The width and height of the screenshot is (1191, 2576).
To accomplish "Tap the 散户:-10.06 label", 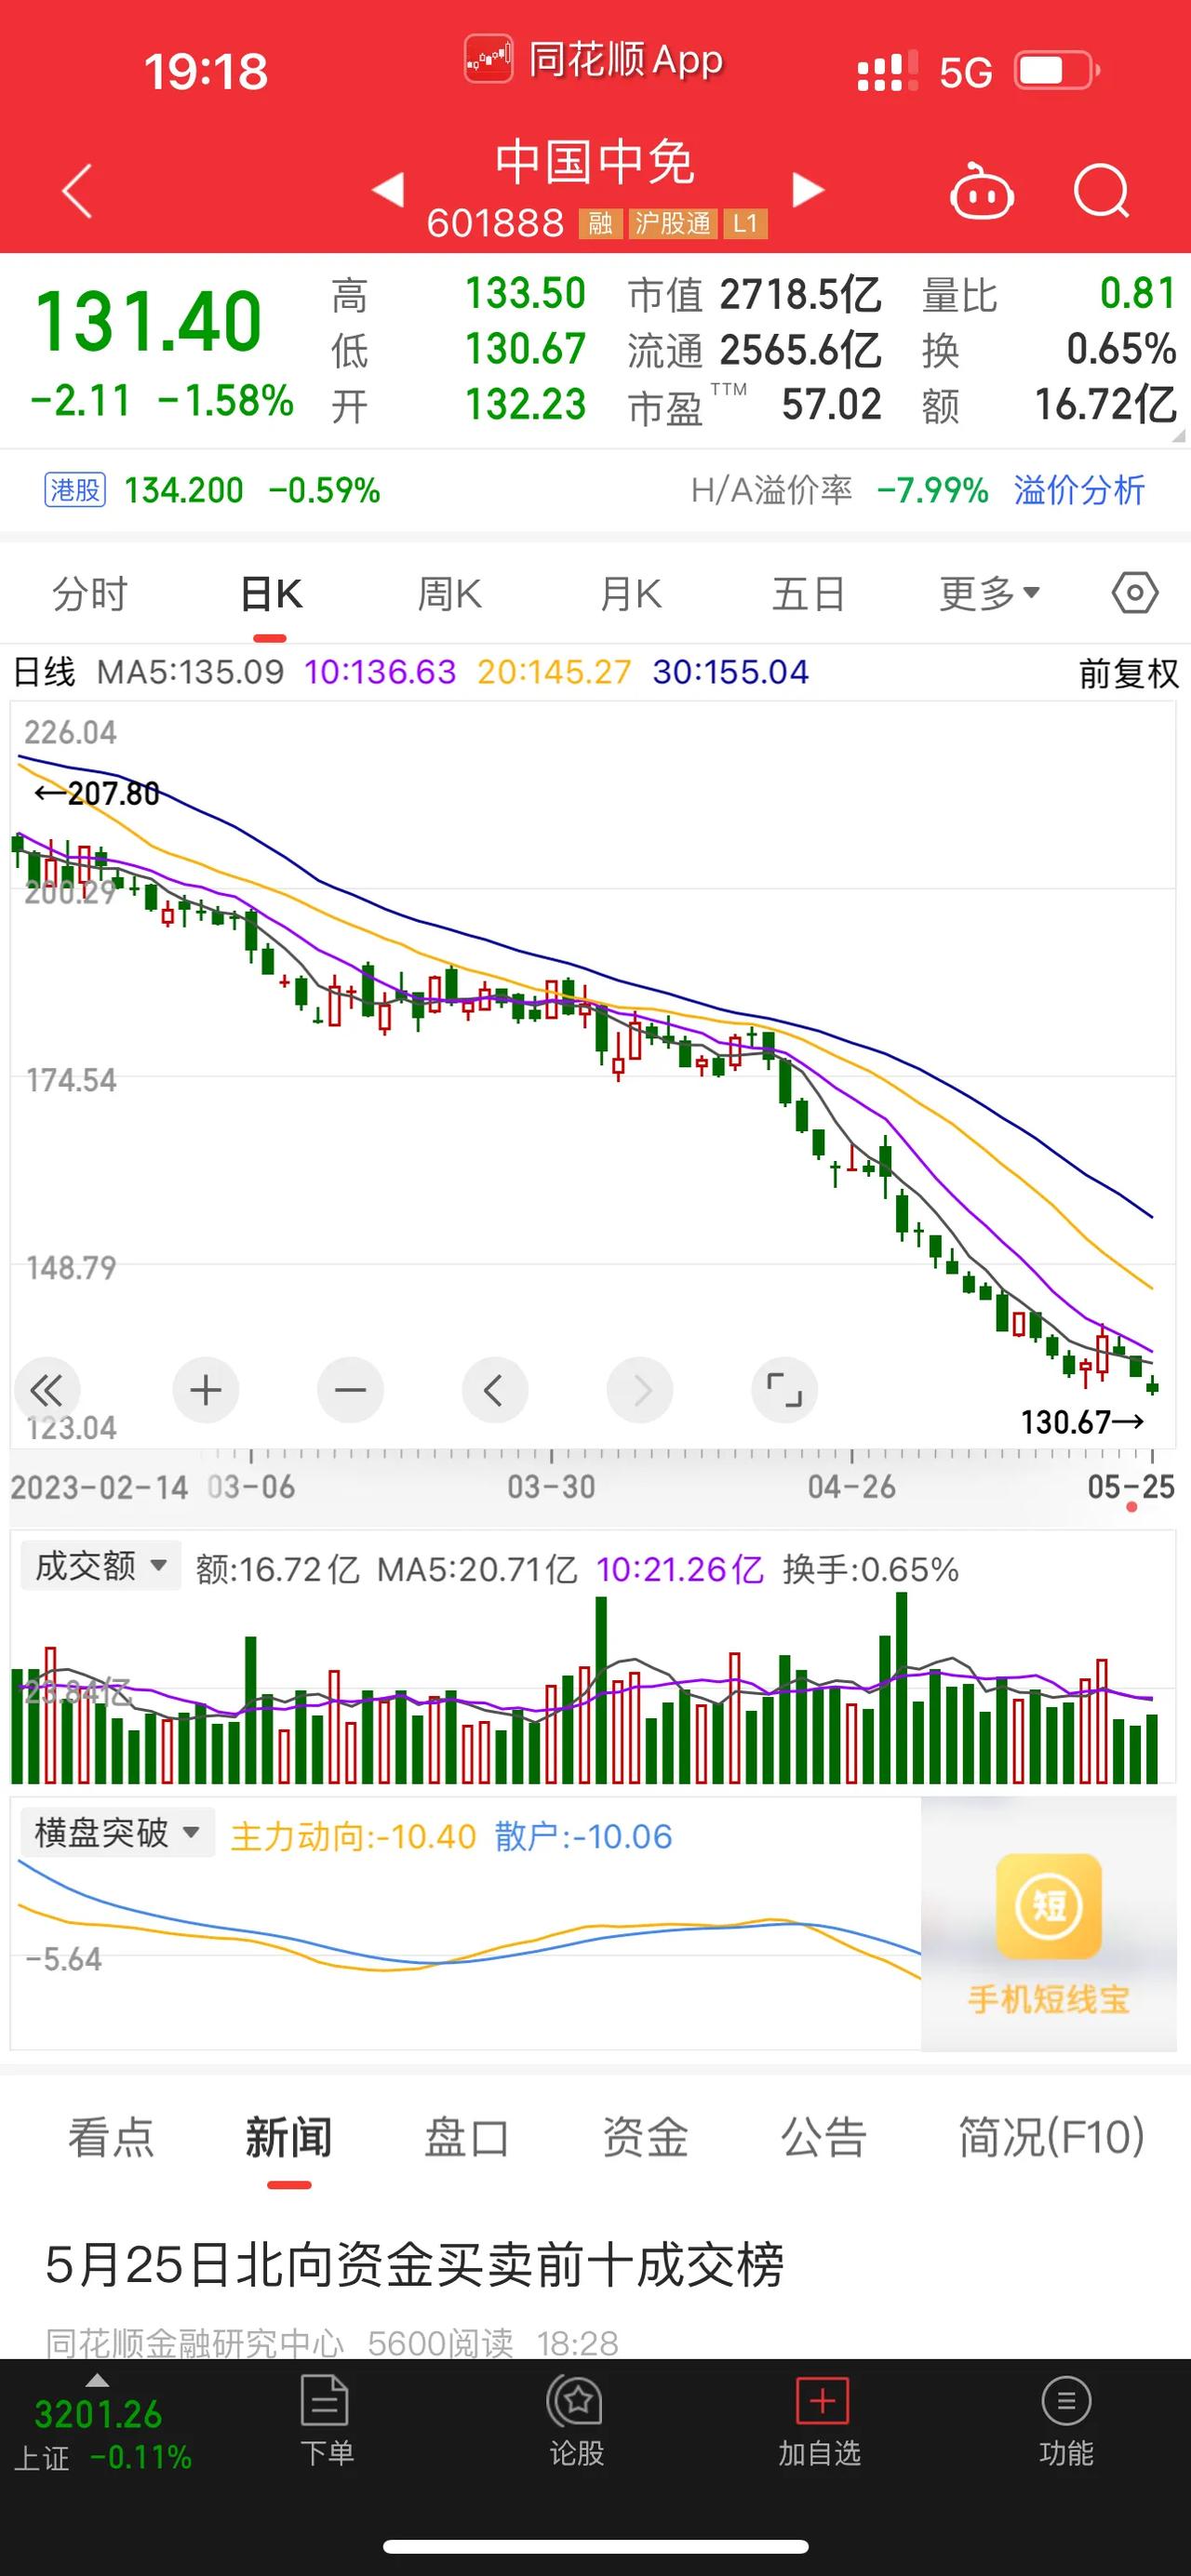I will pos(583,1836).
